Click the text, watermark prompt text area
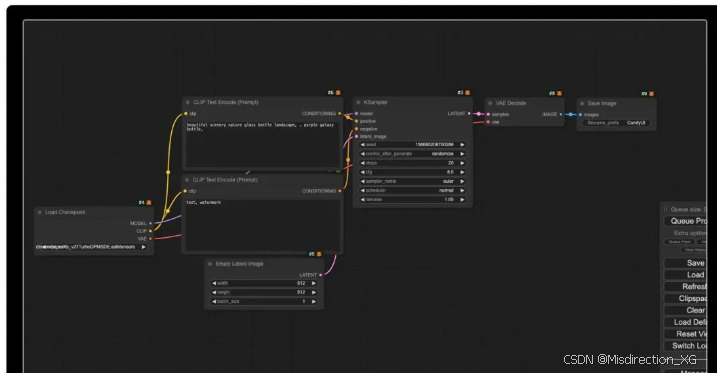717x373 pixels. [x=262, y=224]
